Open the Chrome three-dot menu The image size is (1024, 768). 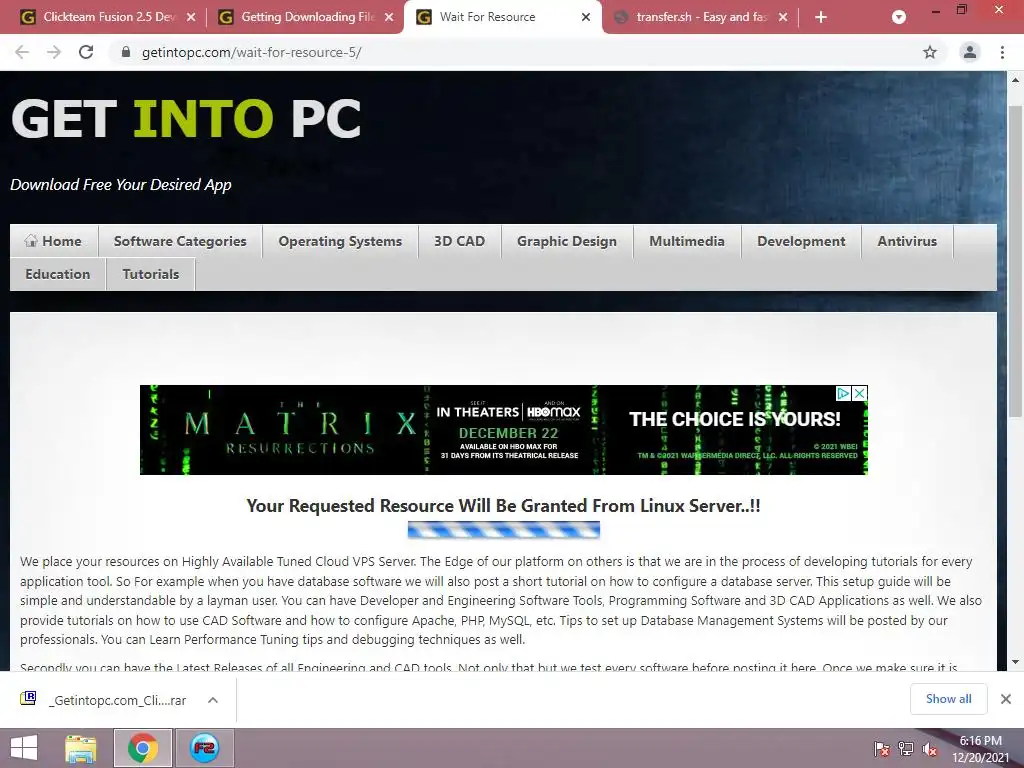pyautogui.click(x=1002, y=52)
